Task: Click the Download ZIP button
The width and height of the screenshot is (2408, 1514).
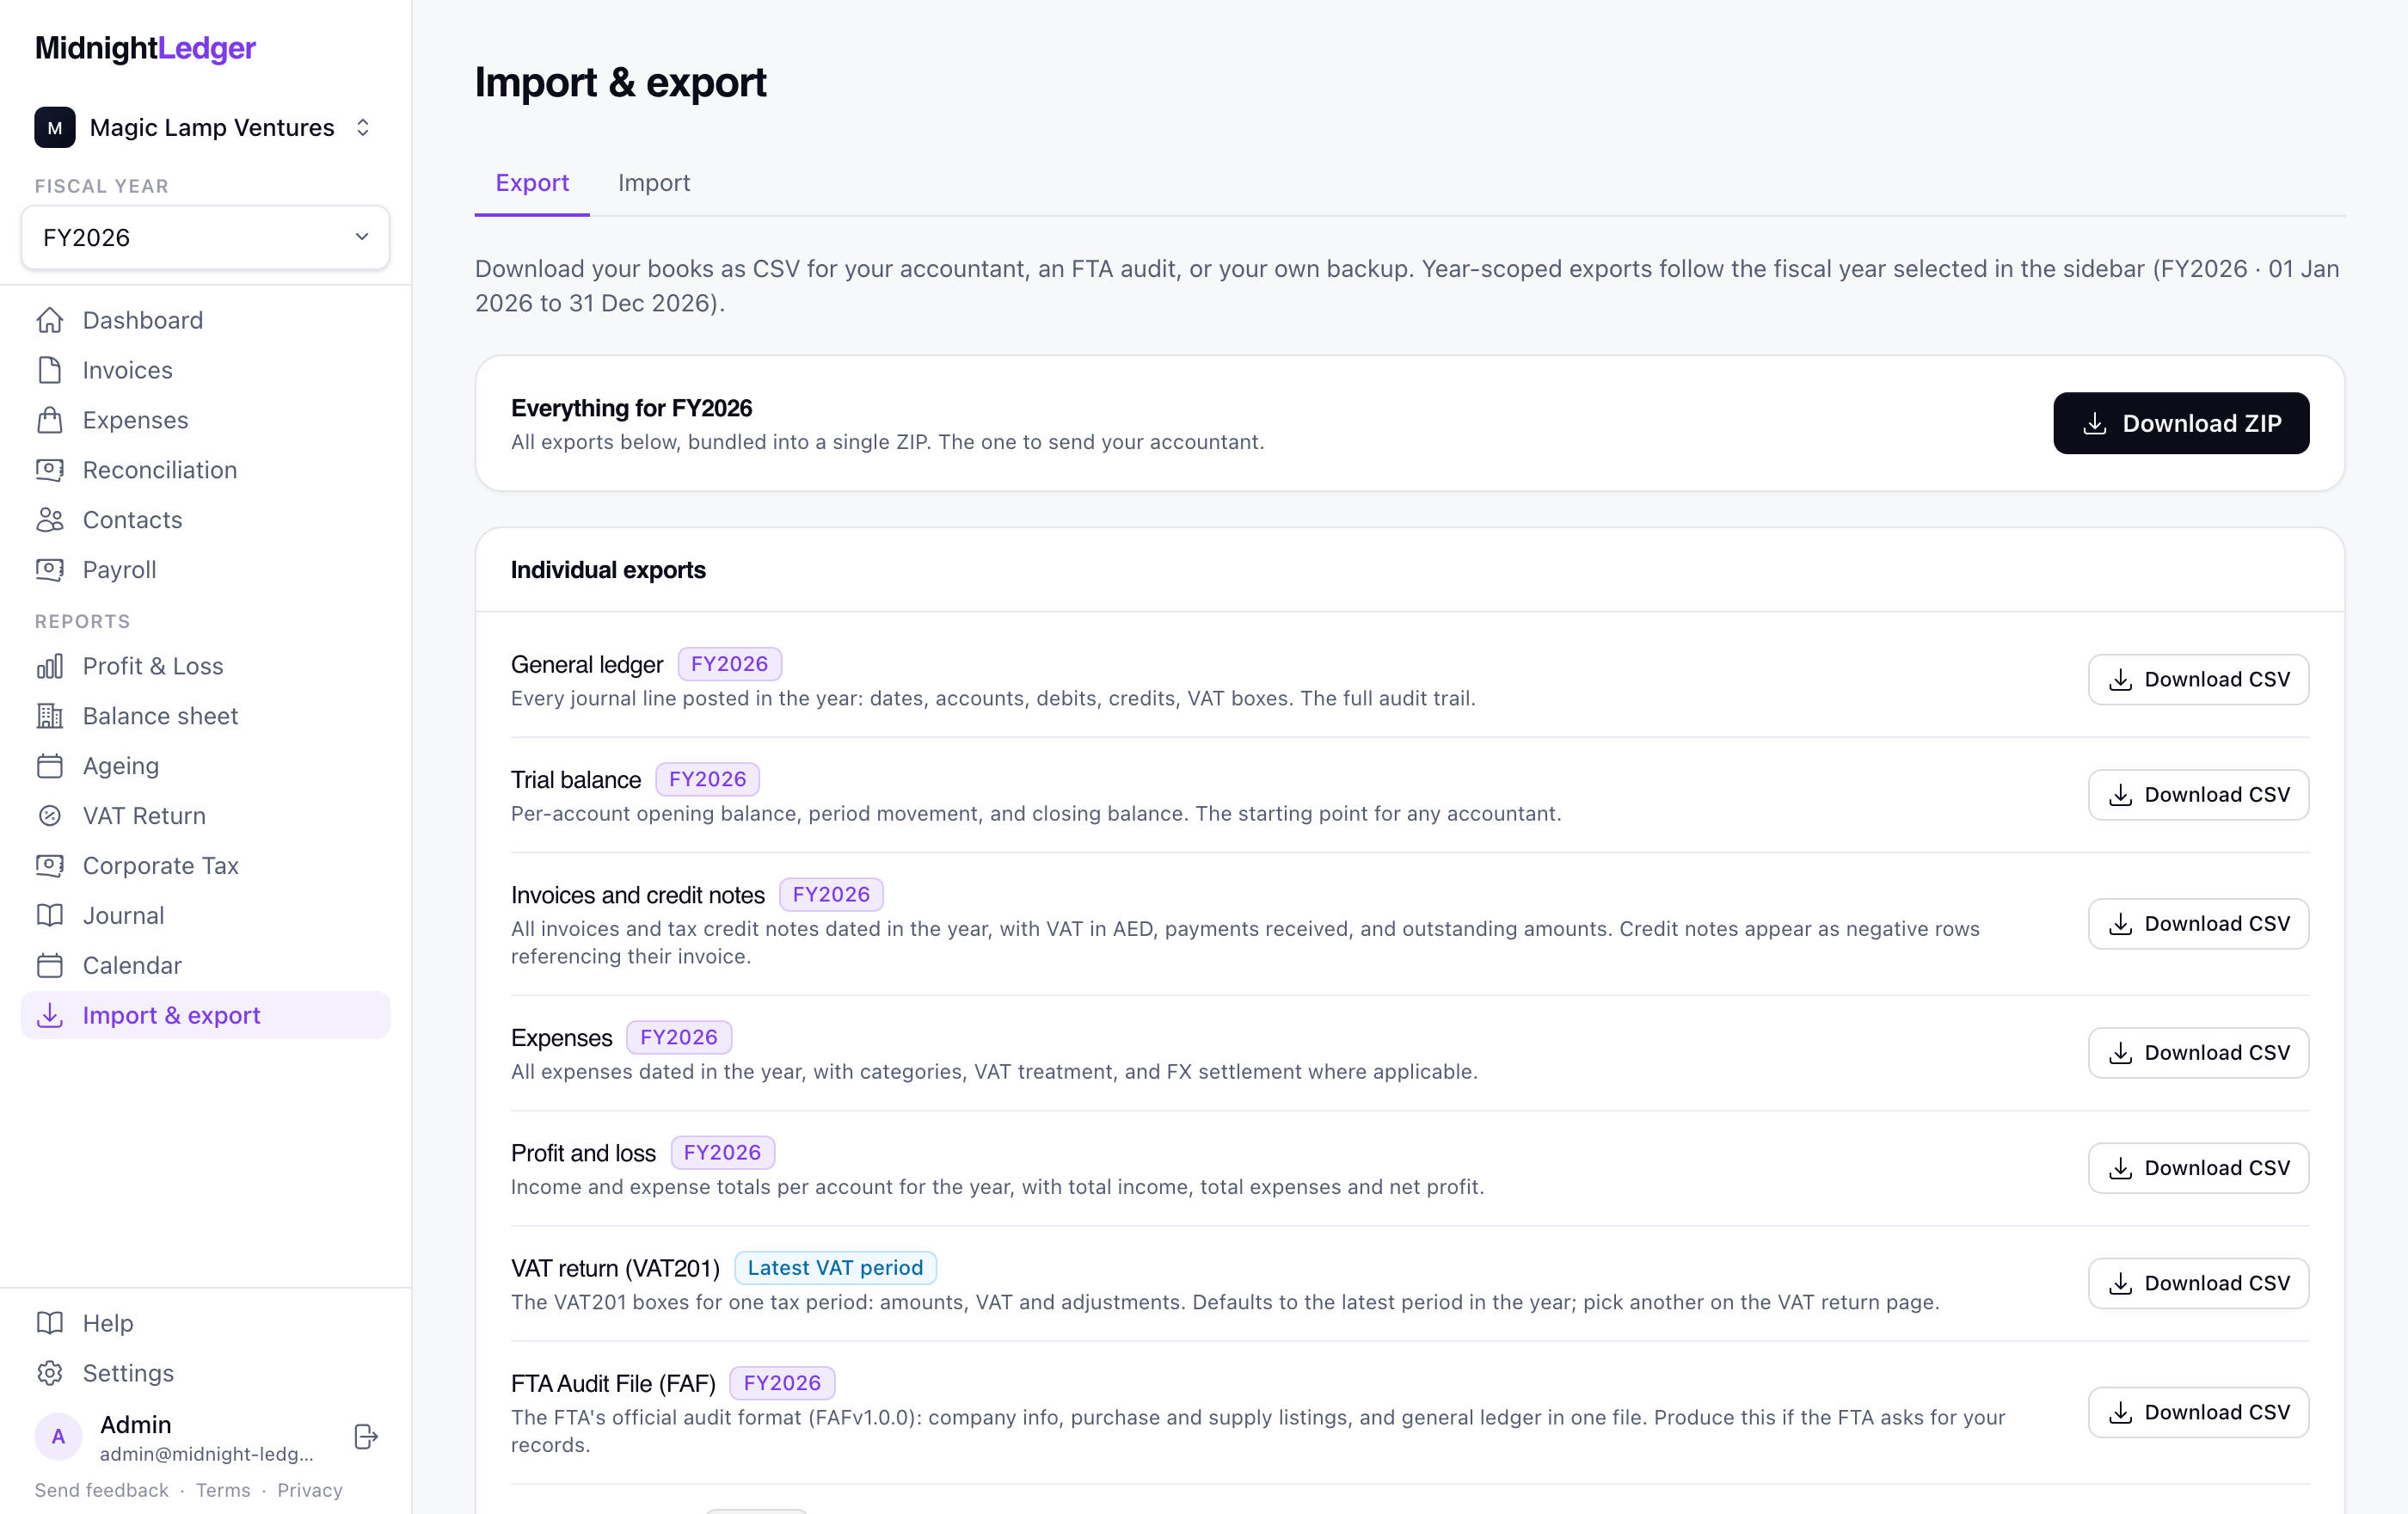Action: (2181, 423)
